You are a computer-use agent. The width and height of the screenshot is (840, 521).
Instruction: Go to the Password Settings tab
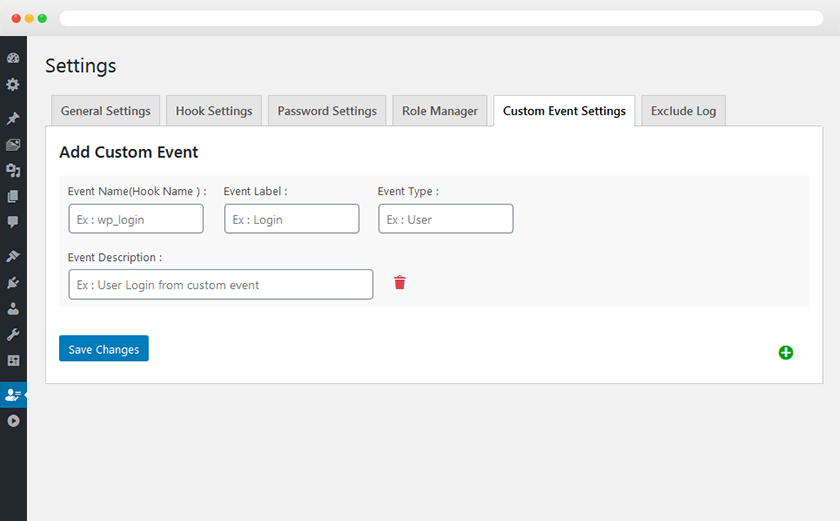coord(327,111)
